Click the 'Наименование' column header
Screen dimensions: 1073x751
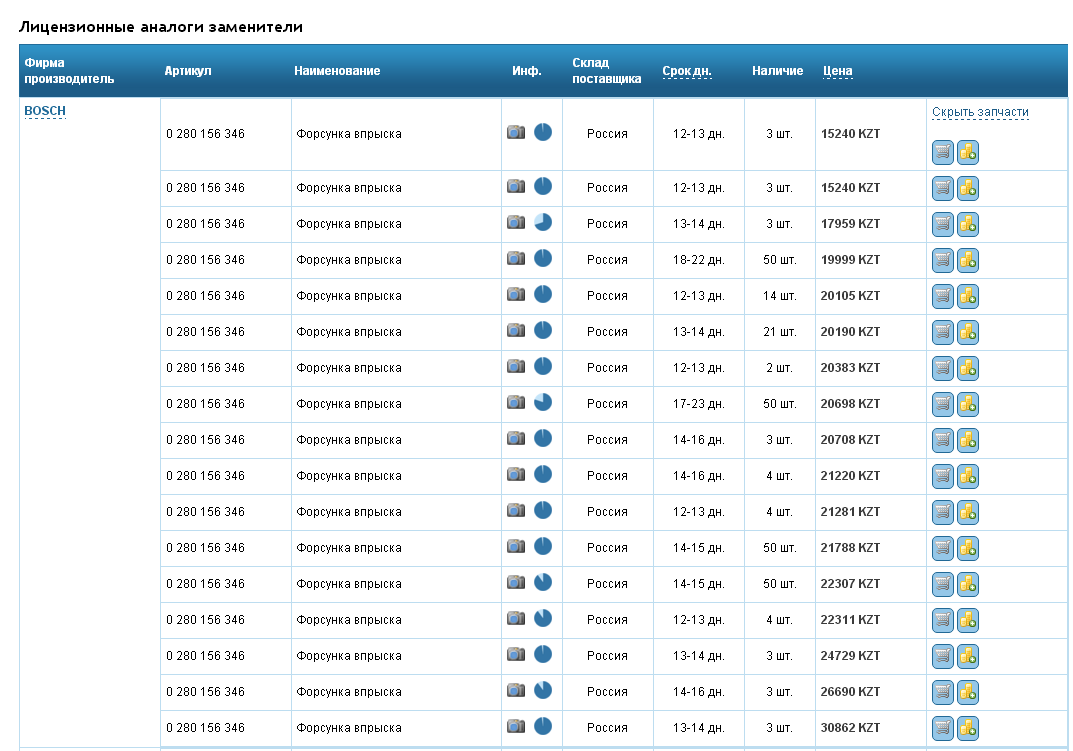point(337,71)
